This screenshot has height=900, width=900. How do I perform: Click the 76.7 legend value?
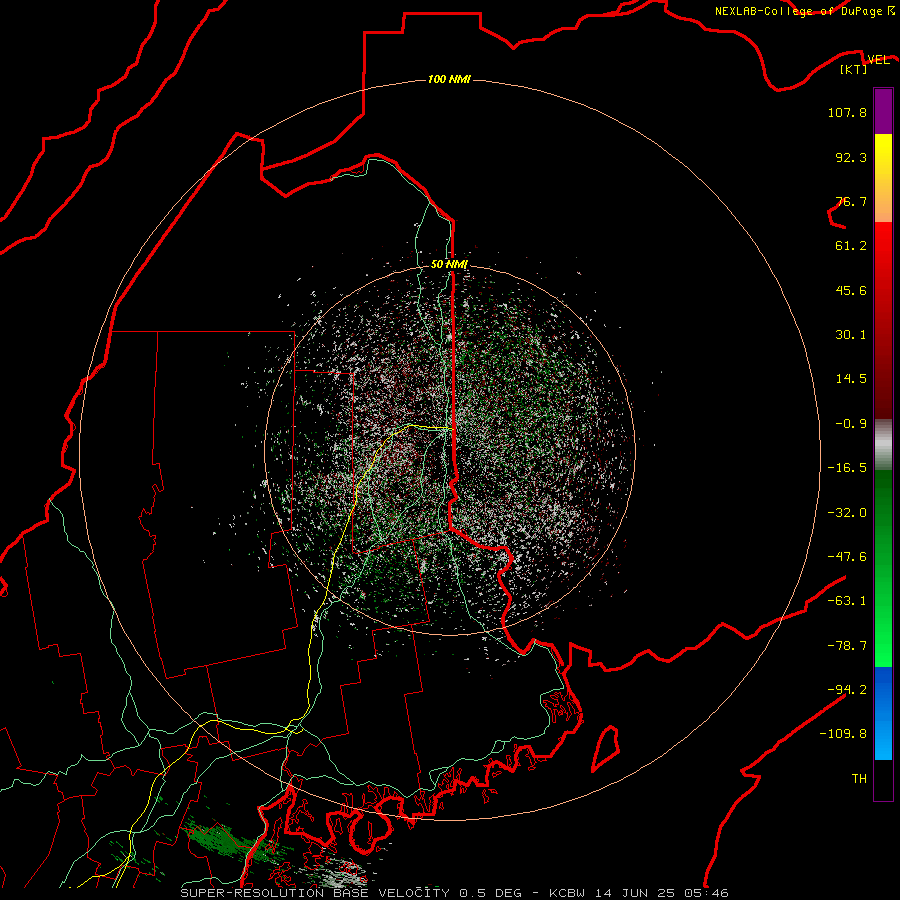coord(851,201)
